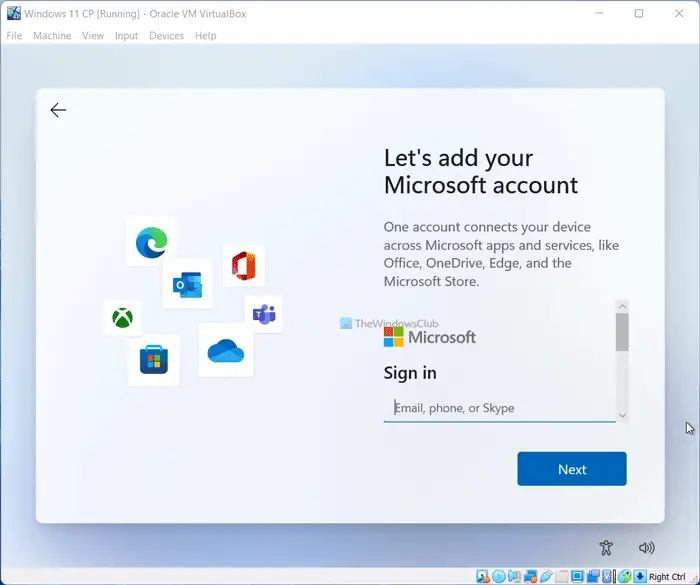This screenshot has width=700, height=585.
Task: Click the keyboard capture arrow indicator
Action: tap(640, 577)
